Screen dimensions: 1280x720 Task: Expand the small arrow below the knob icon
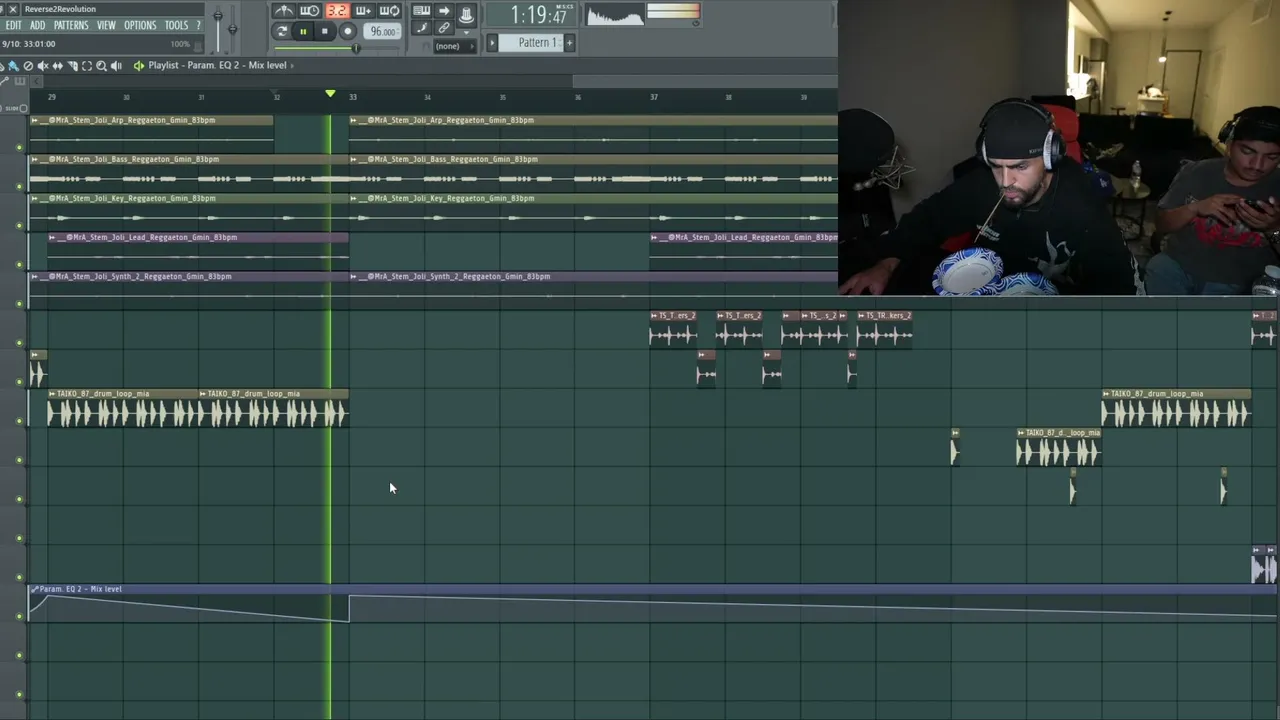[x=466, y=32]
